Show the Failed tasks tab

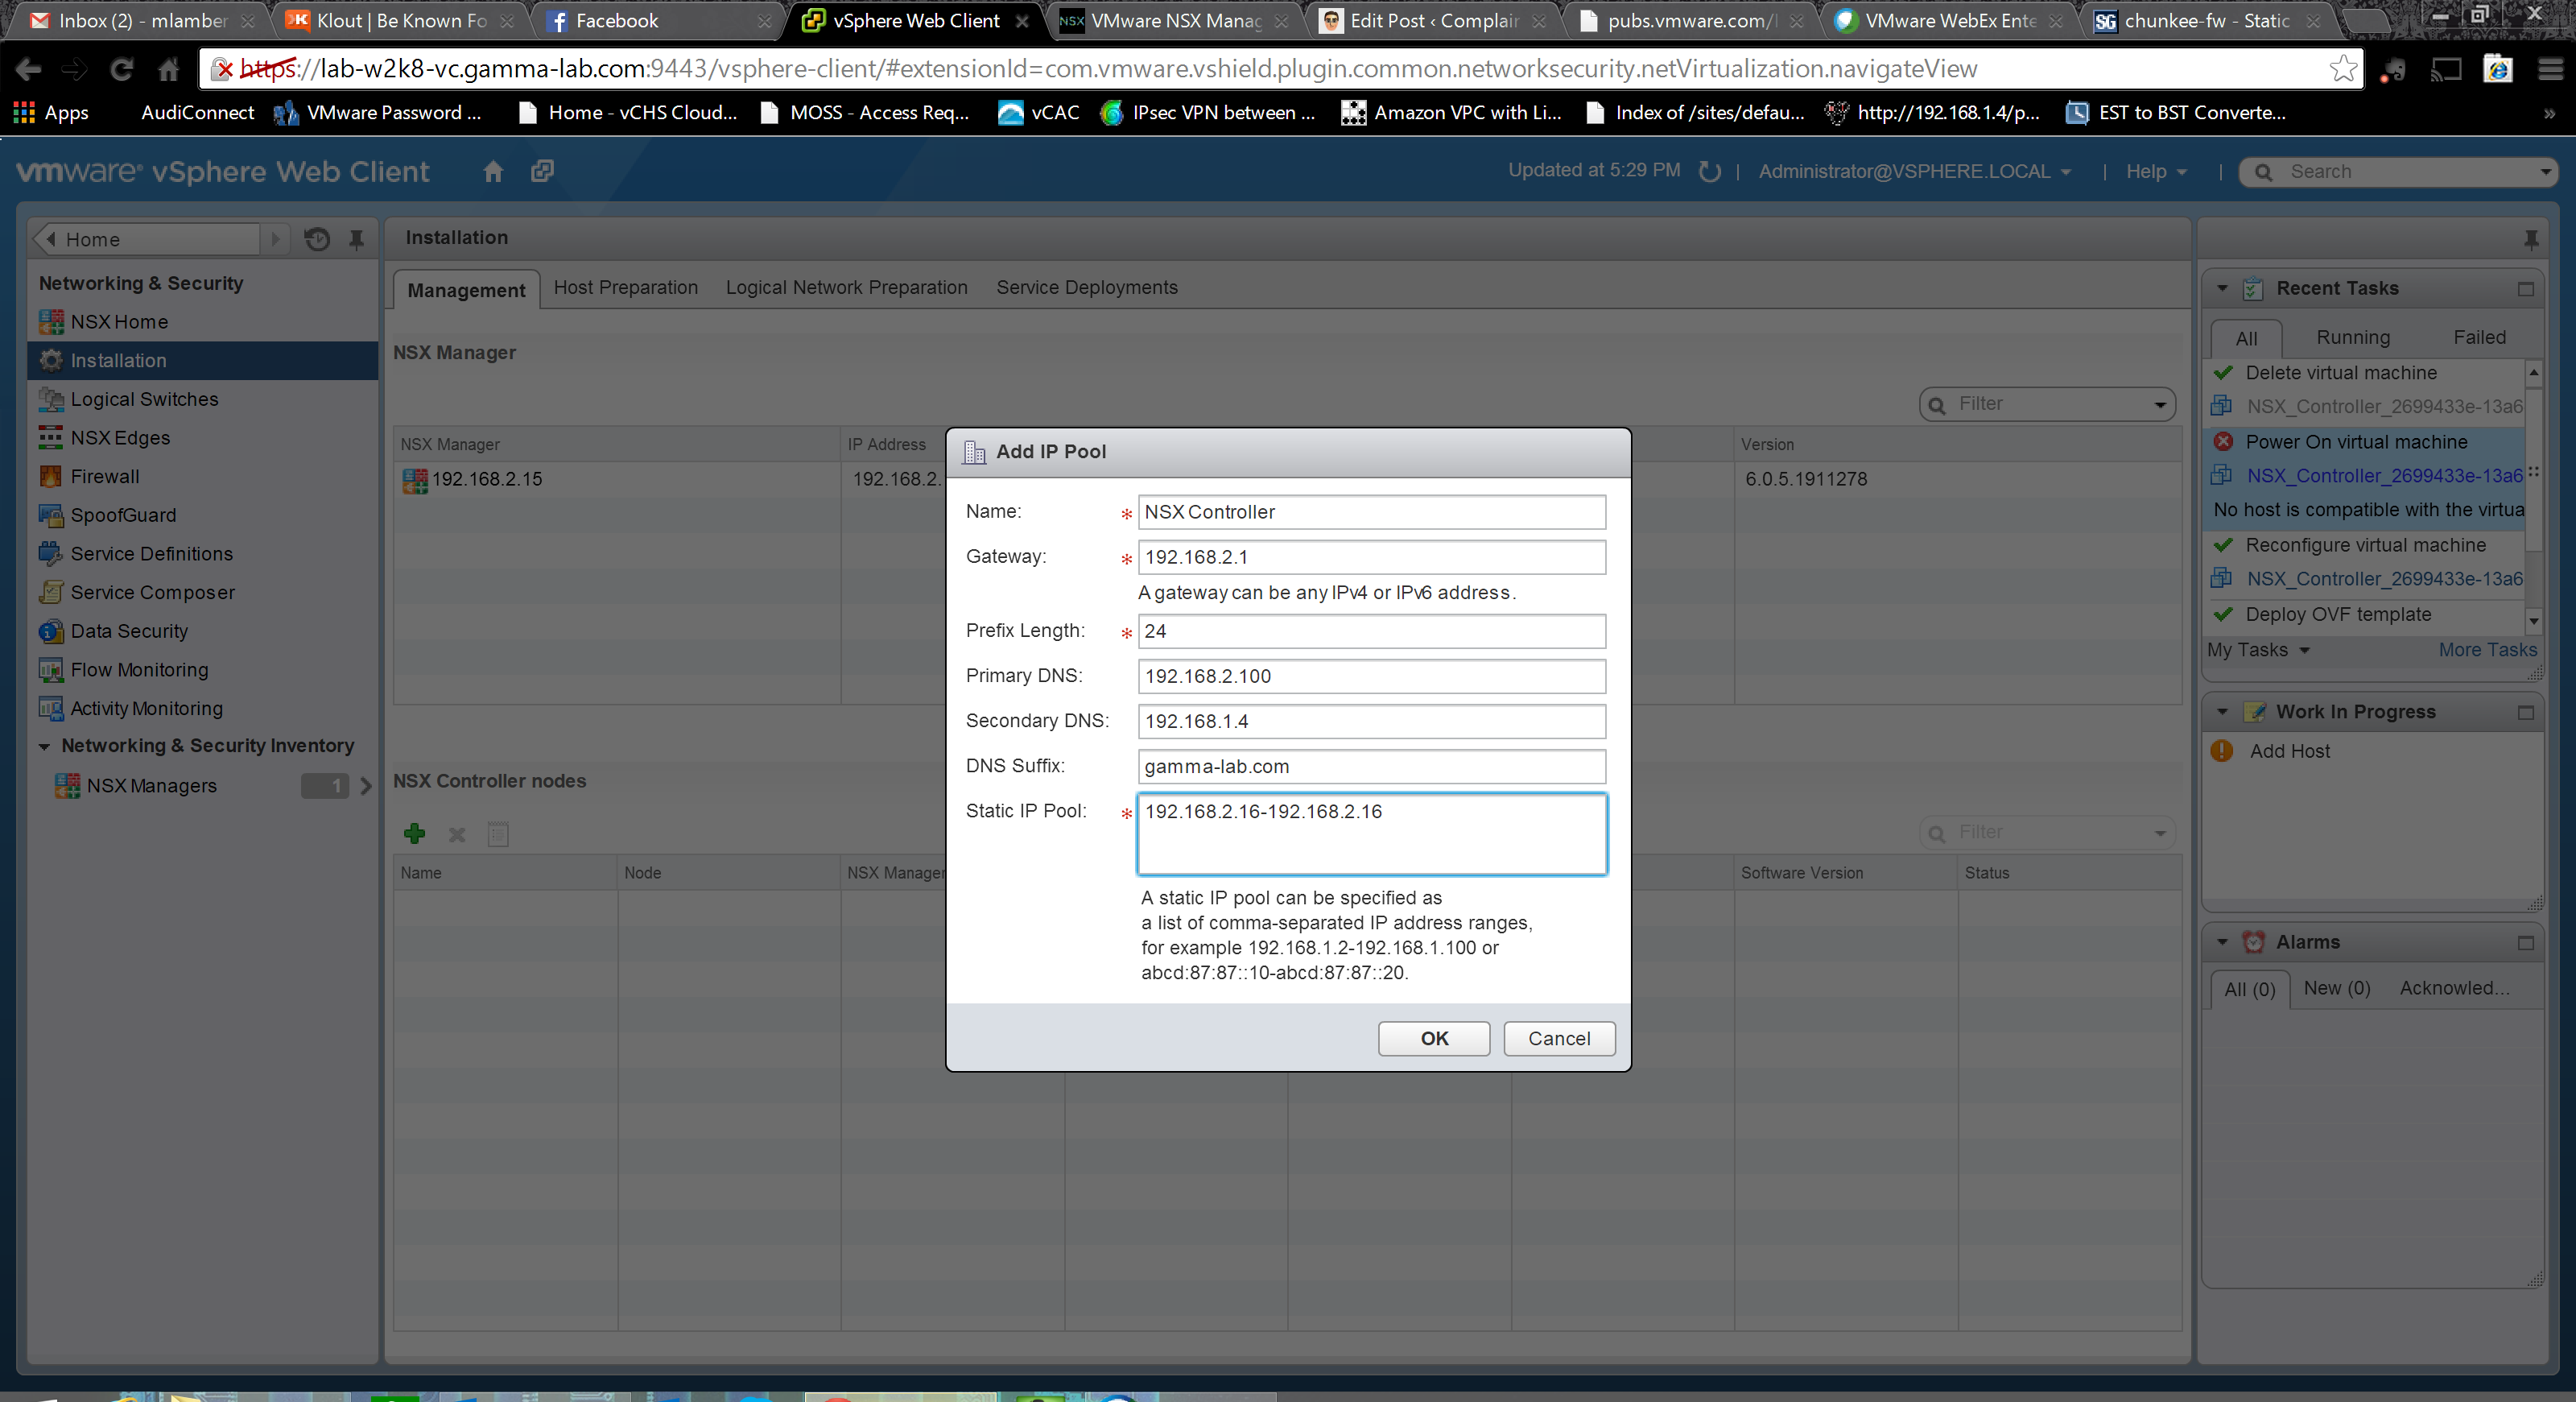[x=2478, y=337]
